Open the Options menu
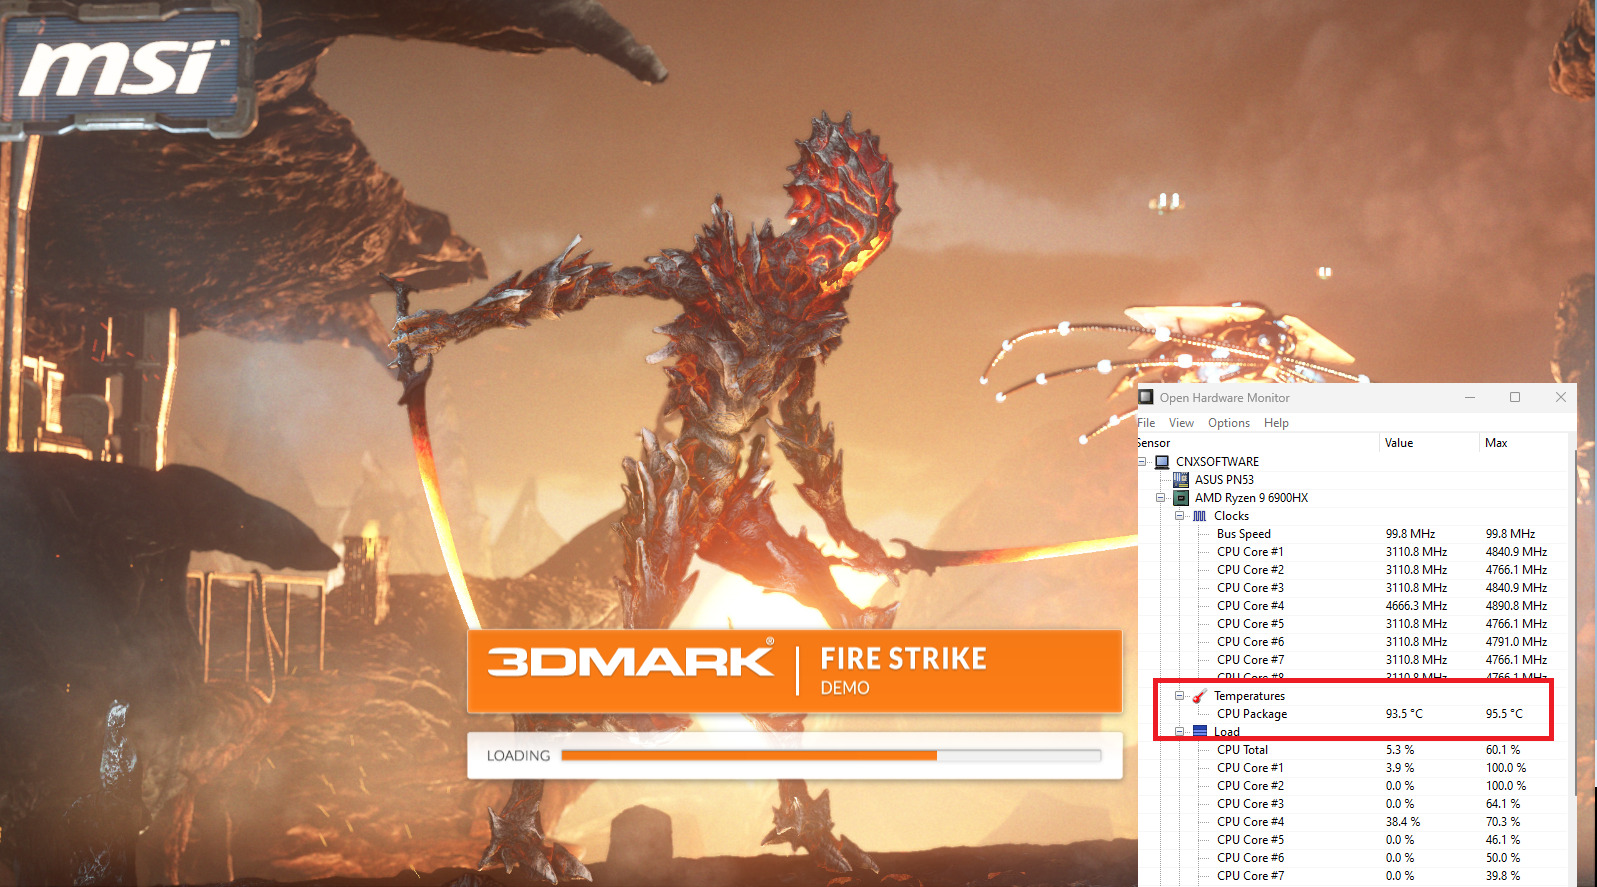1597x887 pixels. (x=1229, y=423)
